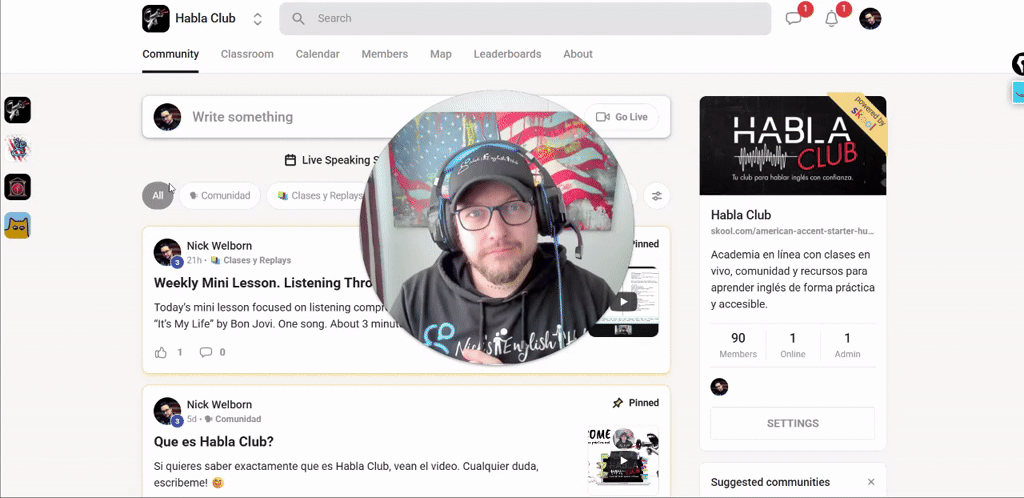Open Nick Welborn's name on the 21h post
The height and width of the screenshot is (498, 1024).
click(219, 246)
